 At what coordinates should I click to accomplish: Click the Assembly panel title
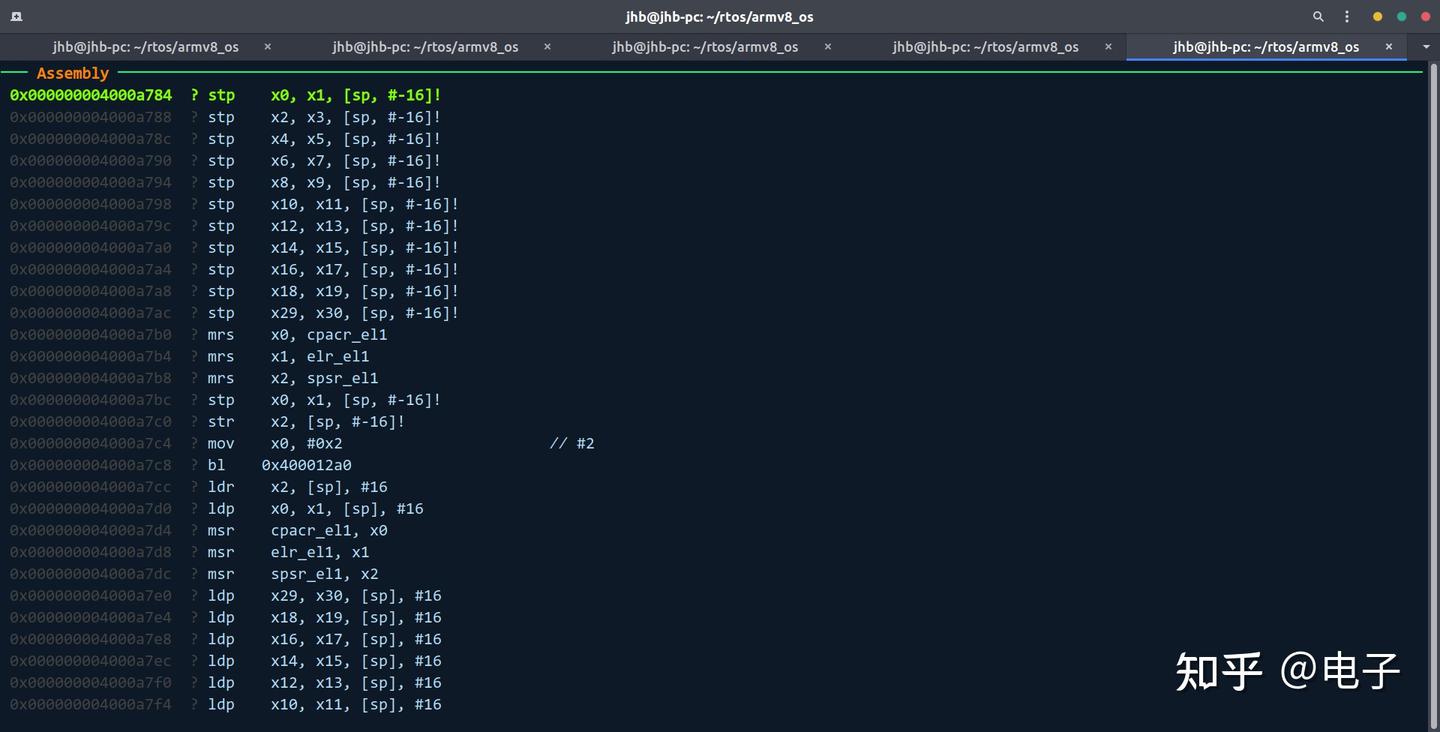(72, 73)
